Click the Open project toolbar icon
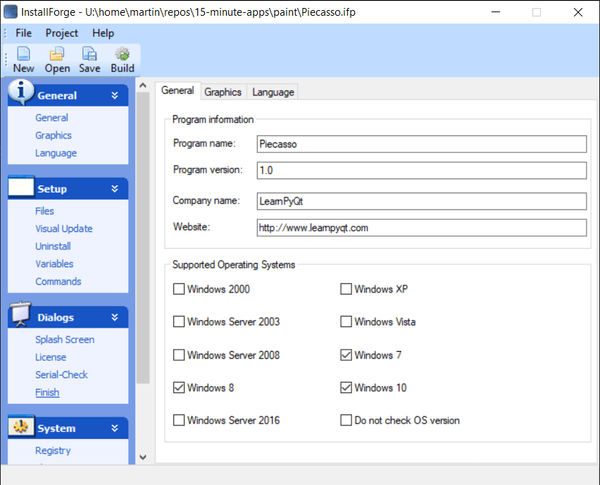Viewport: 600px width, 485px height. pos(57,54)
